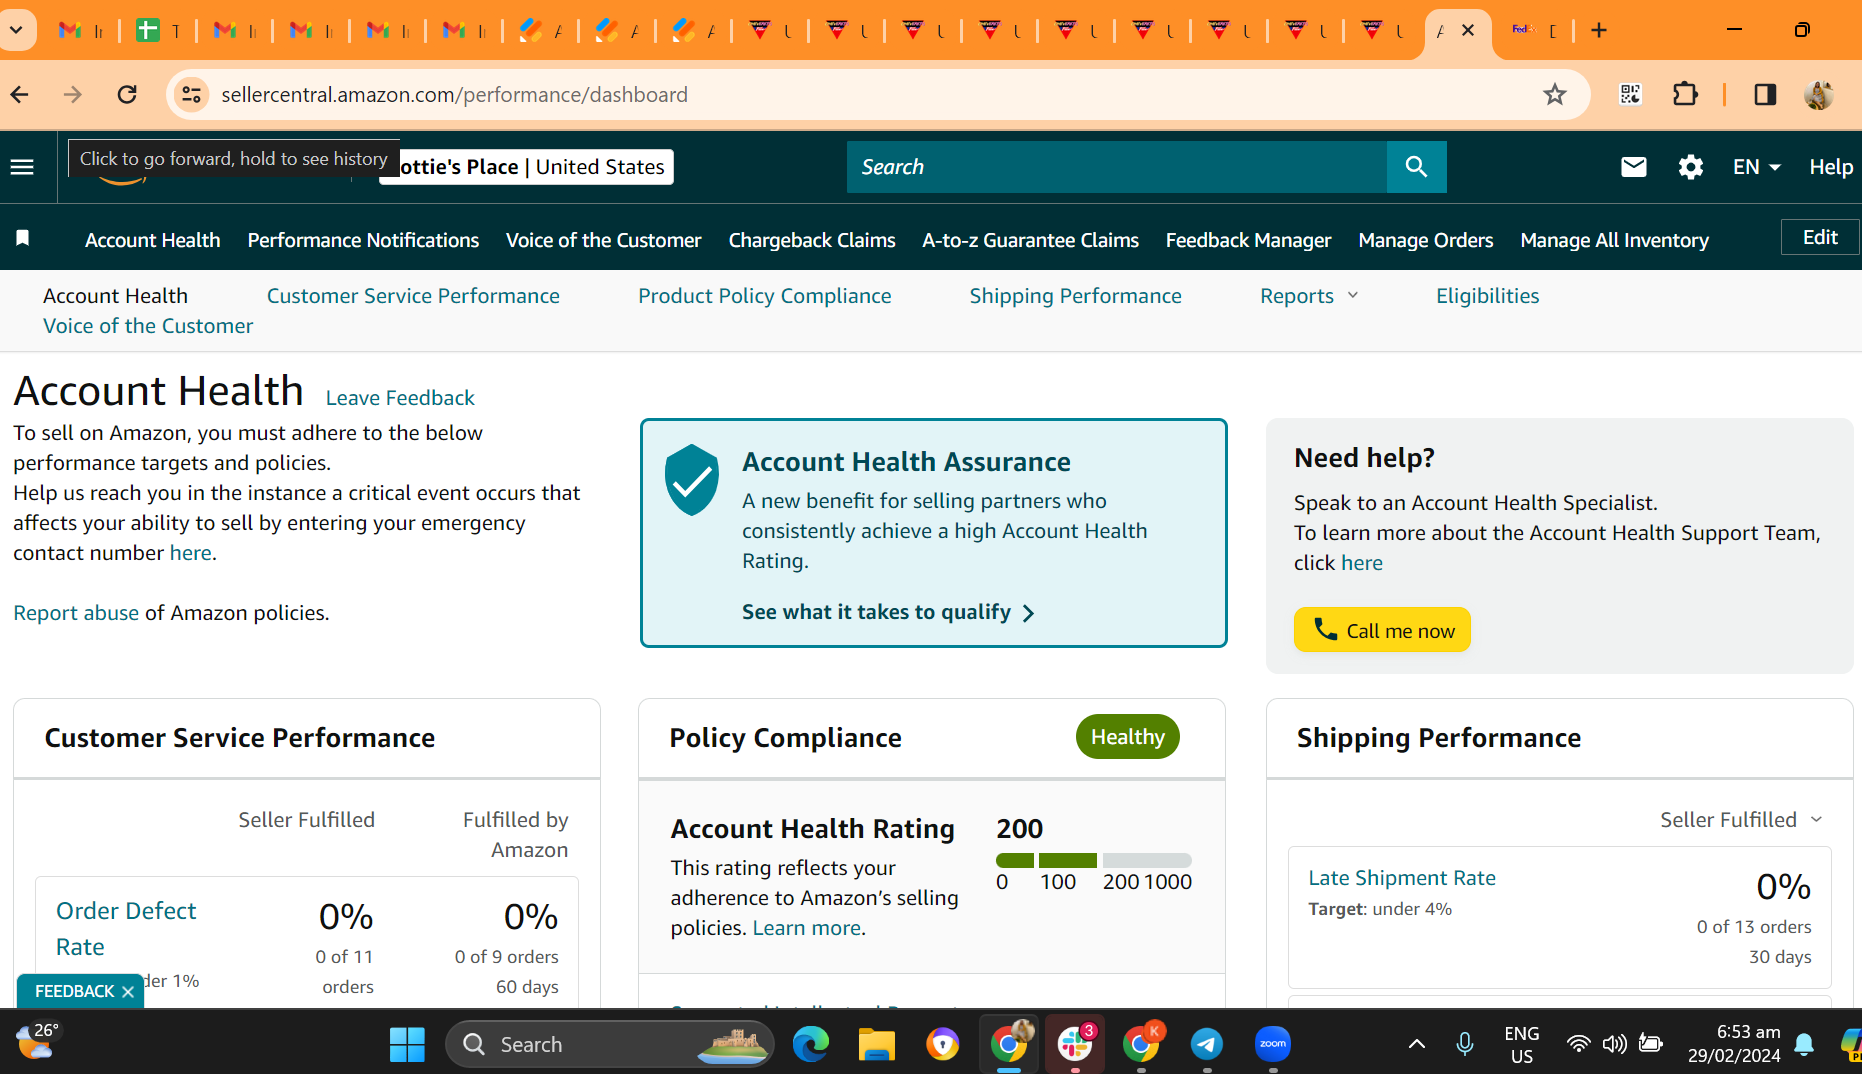The image size is (1862, 1074).
Task: Click the Seller Central search field
Action: click(1117, 167)
